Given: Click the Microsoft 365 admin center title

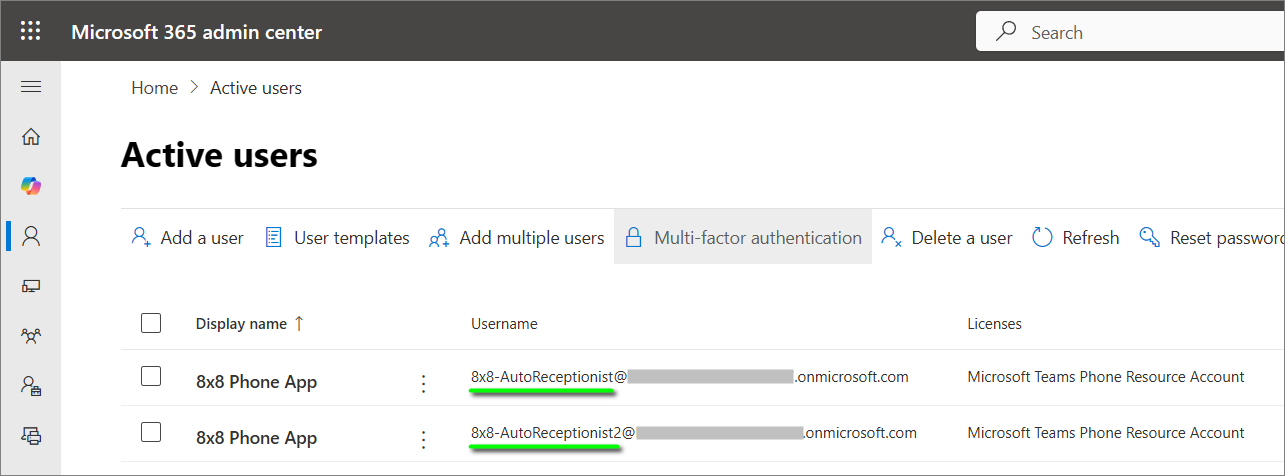Looking at the screenshot, I should 197,32.
